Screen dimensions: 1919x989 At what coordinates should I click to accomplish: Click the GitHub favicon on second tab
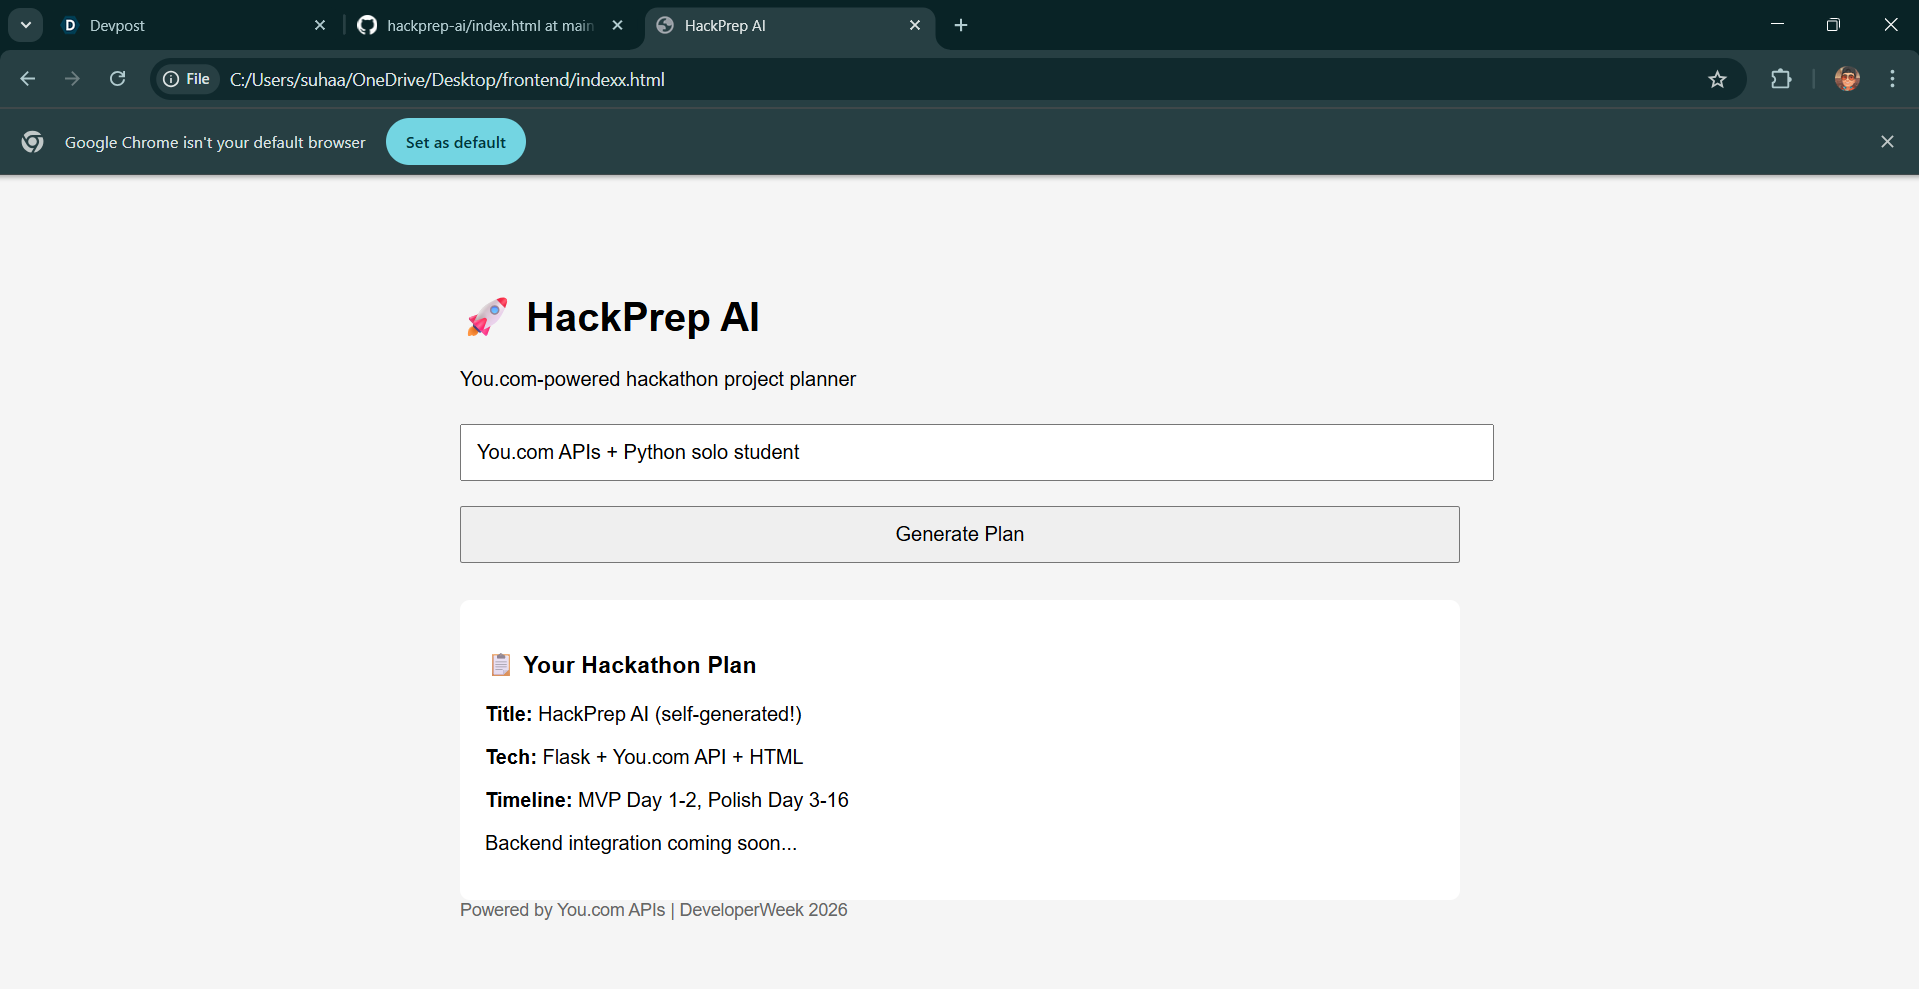point(367,25)
